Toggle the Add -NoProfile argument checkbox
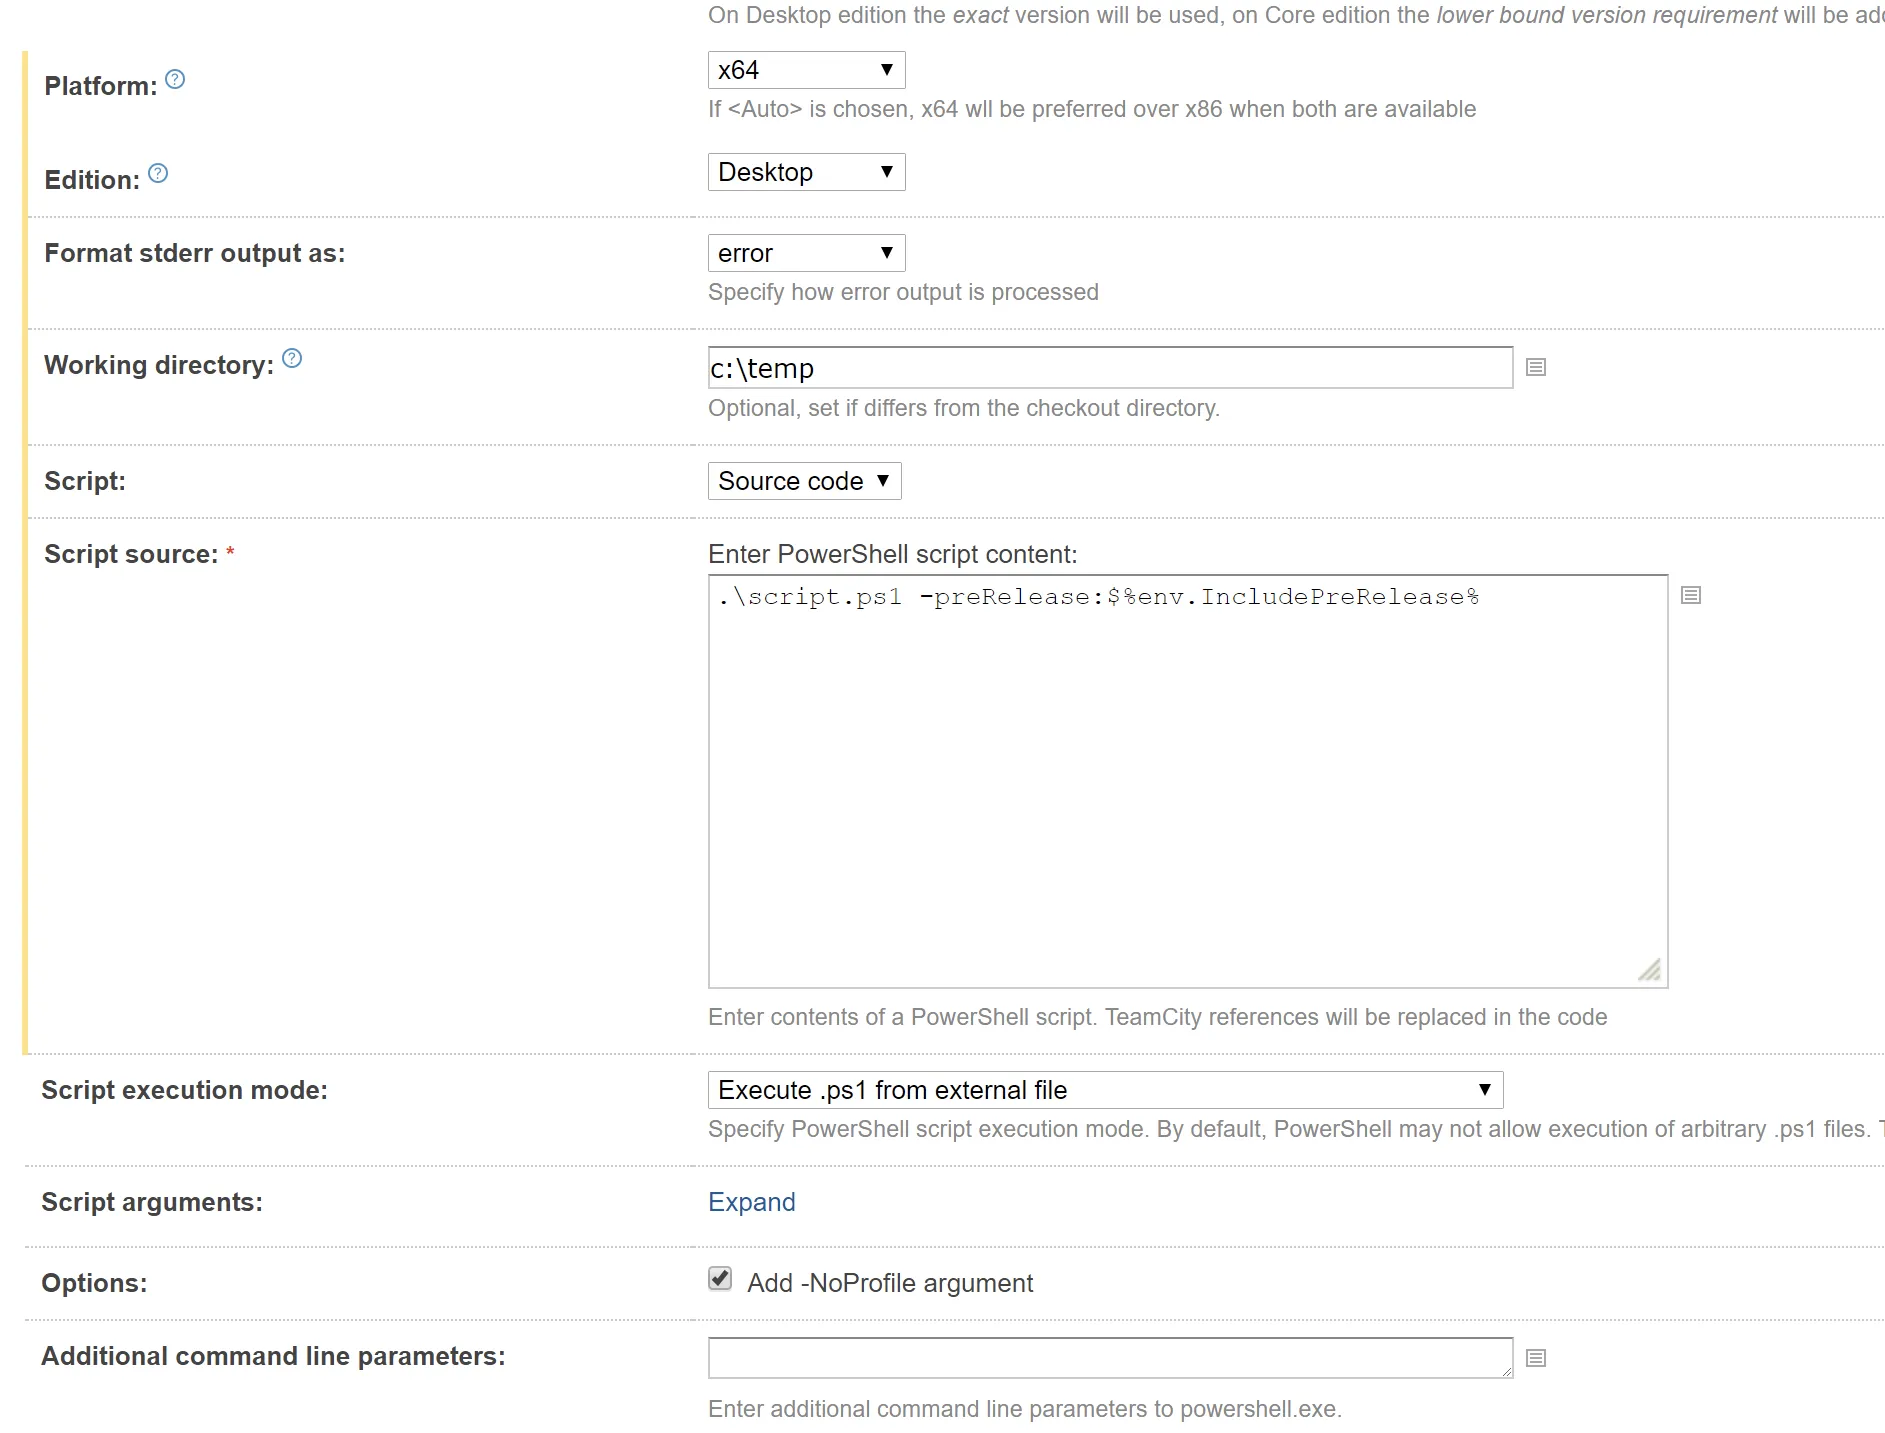The width and height of the screenshot is (1885, 1433). [720, 1279]
